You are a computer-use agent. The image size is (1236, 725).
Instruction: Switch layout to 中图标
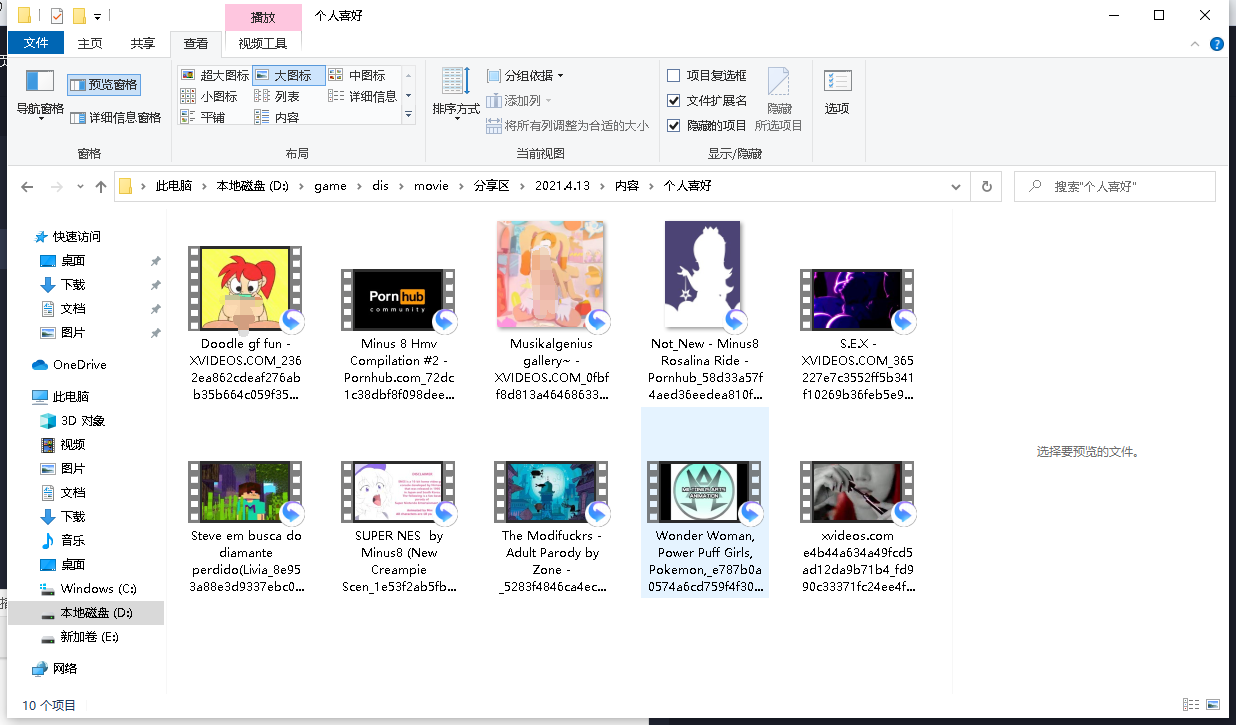click(x=357, y=75)
